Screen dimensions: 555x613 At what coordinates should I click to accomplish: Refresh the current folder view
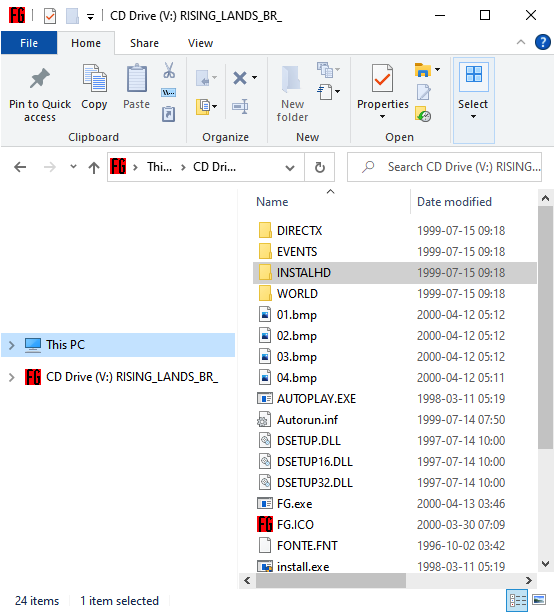tap(320, 167)
